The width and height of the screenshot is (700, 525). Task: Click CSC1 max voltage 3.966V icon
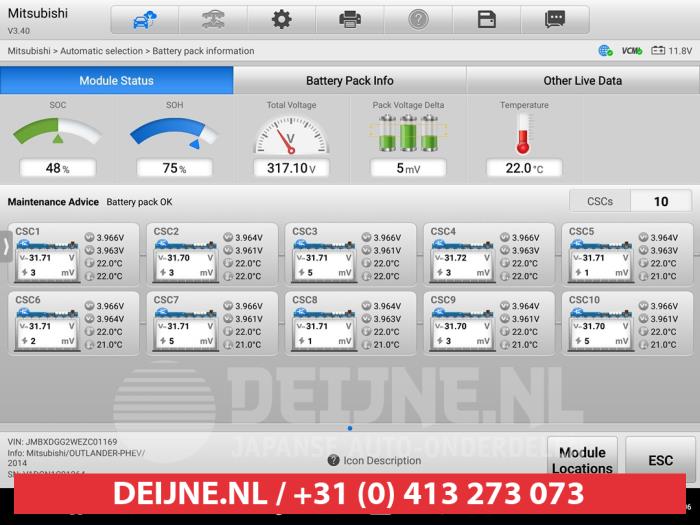pos(89,237)
